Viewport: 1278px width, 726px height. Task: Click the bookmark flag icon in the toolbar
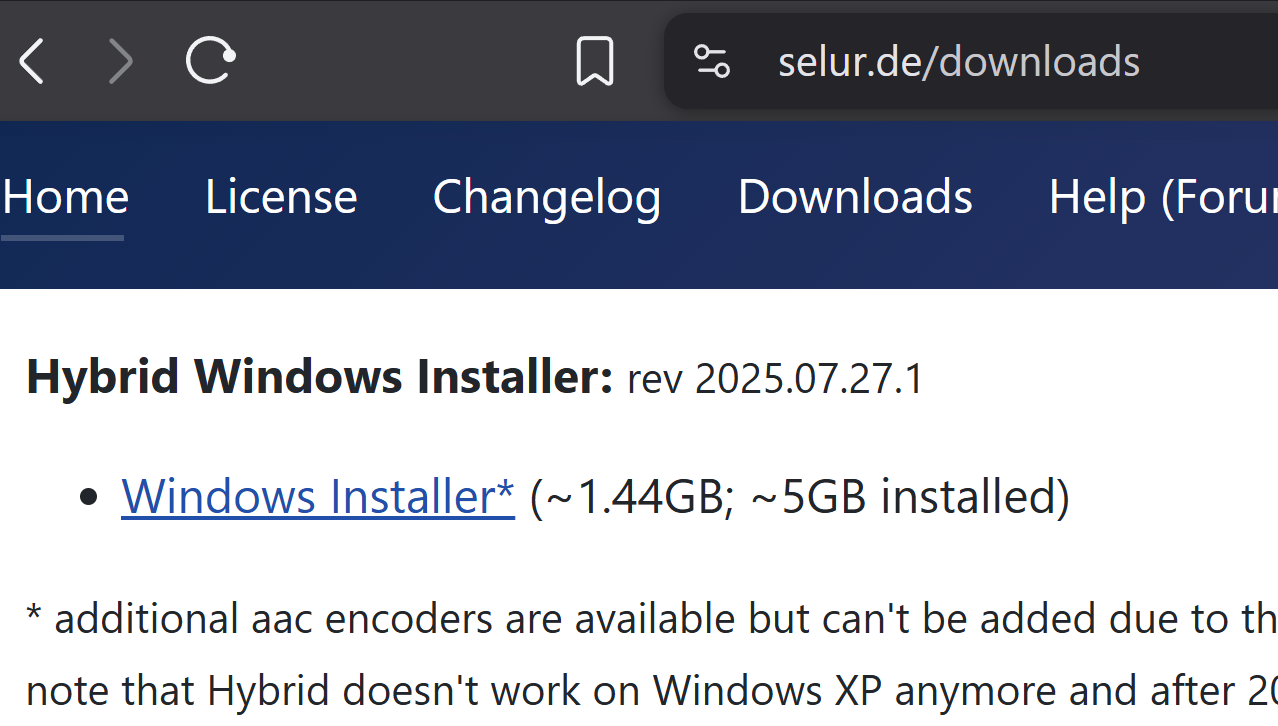click(595, 60)
